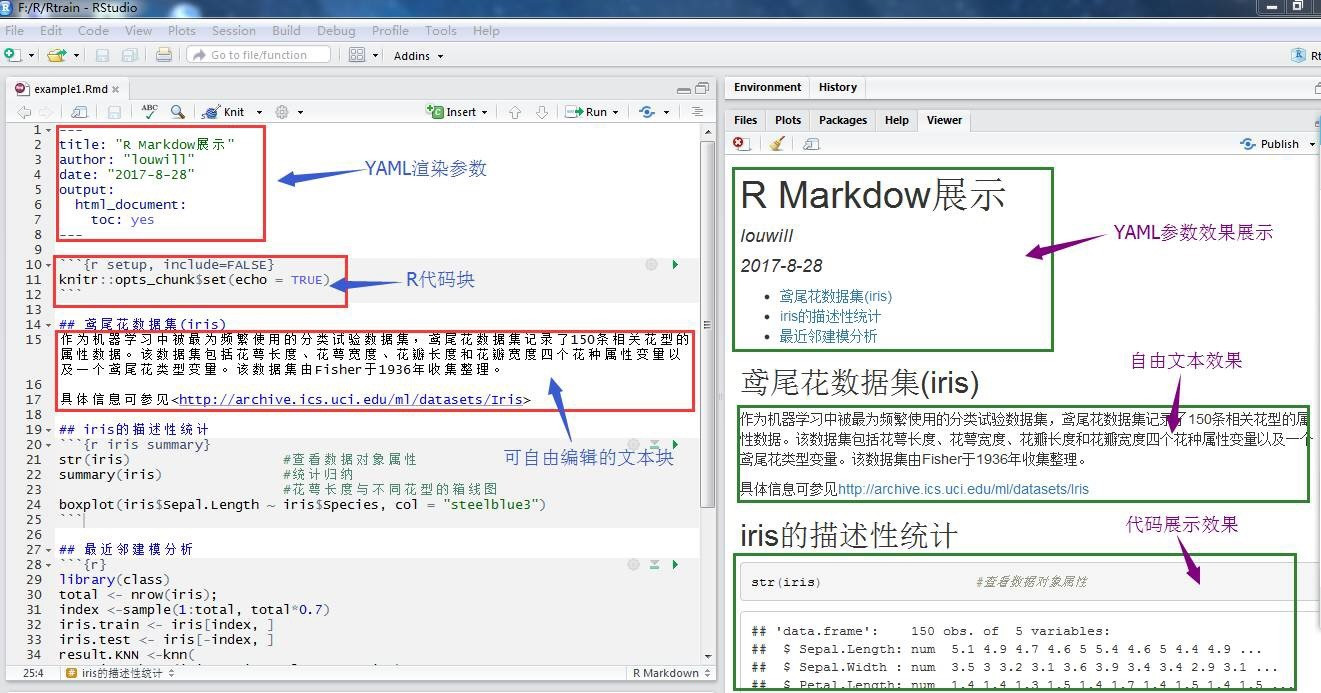1321x693 pixels.
Task: Open the recent files dropdown arrow
Action: [75, 56]
